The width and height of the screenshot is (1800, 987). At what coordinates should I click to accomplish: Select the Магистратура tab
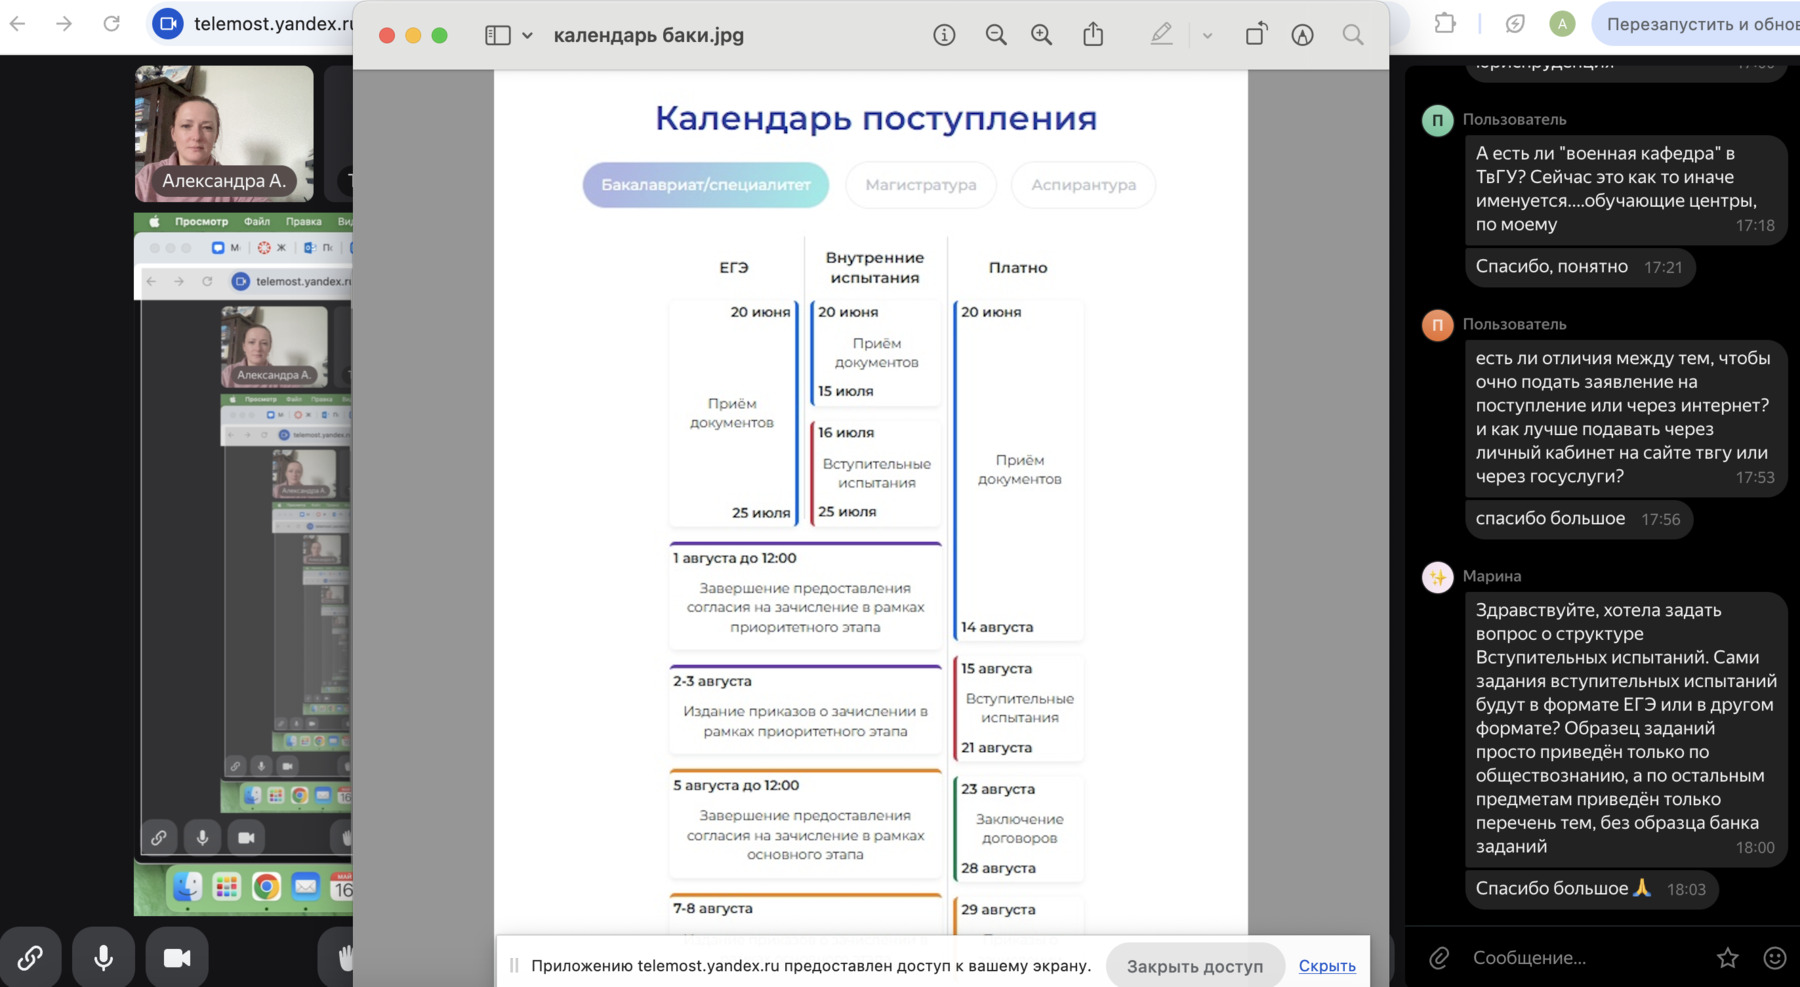coord(921,185)
